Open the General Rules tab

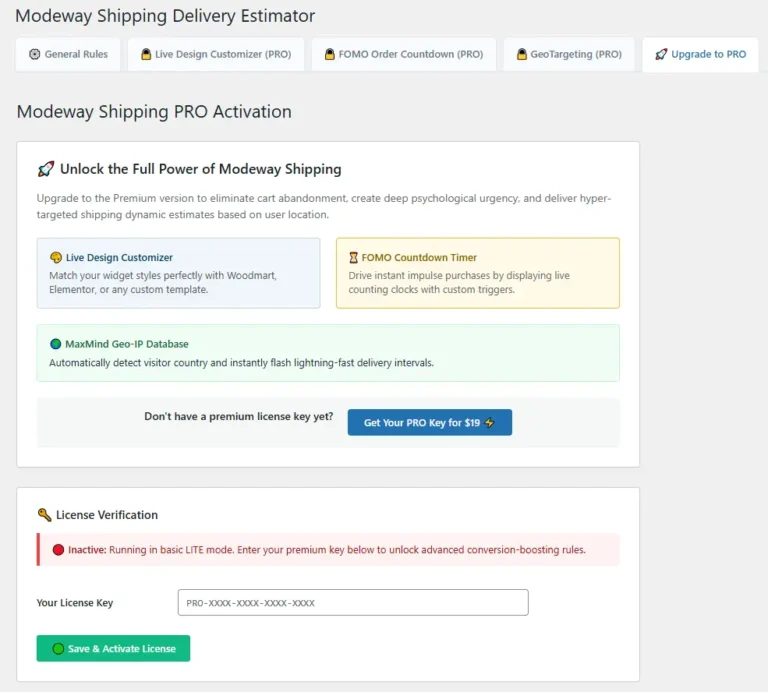click(68, 54)
